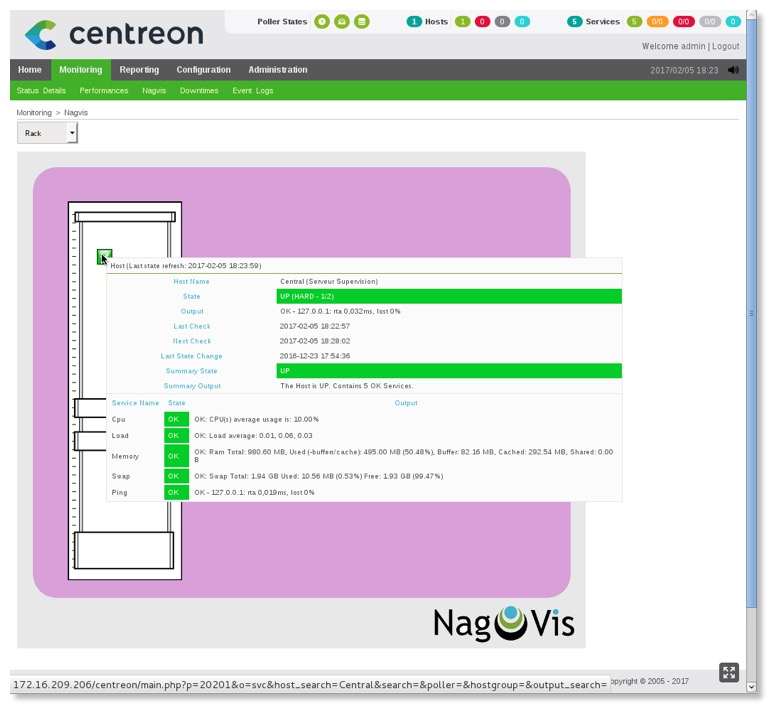The width and height of the screenshot is (767, 704).
Task: Click the red hosts down counter
Action: pos(482,22)
